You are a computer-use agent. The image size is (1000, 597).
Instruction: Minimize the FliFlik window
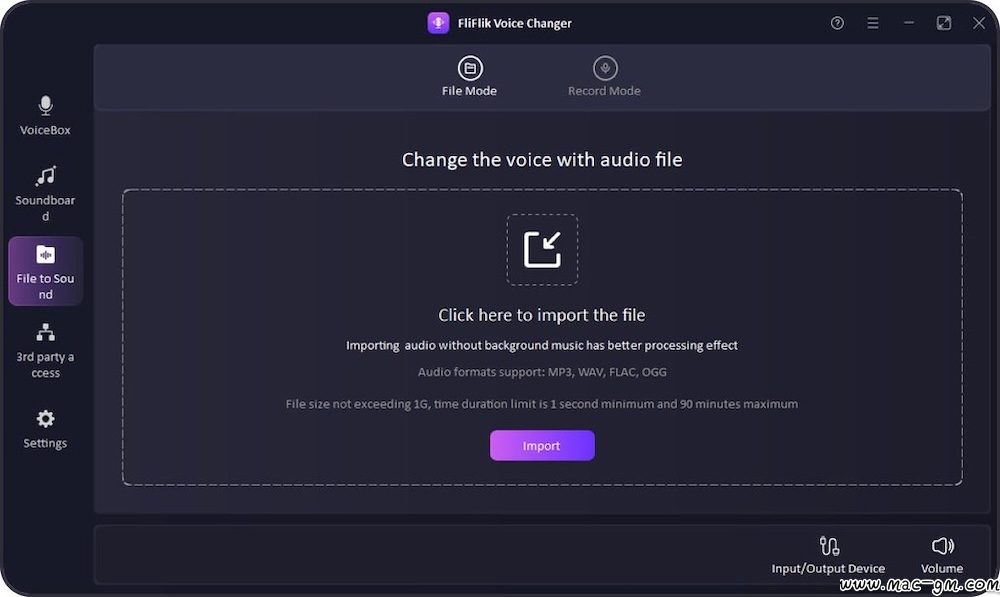click(x=909, y=23)
